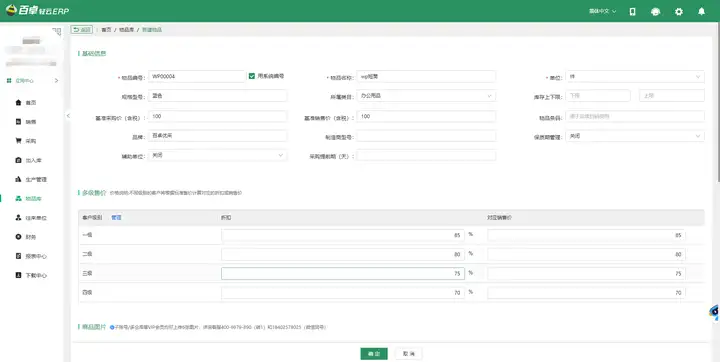Click the 三级 discount field showing 75
The height and width of the screenshot is (362, 720).
[x=343, y=274]
